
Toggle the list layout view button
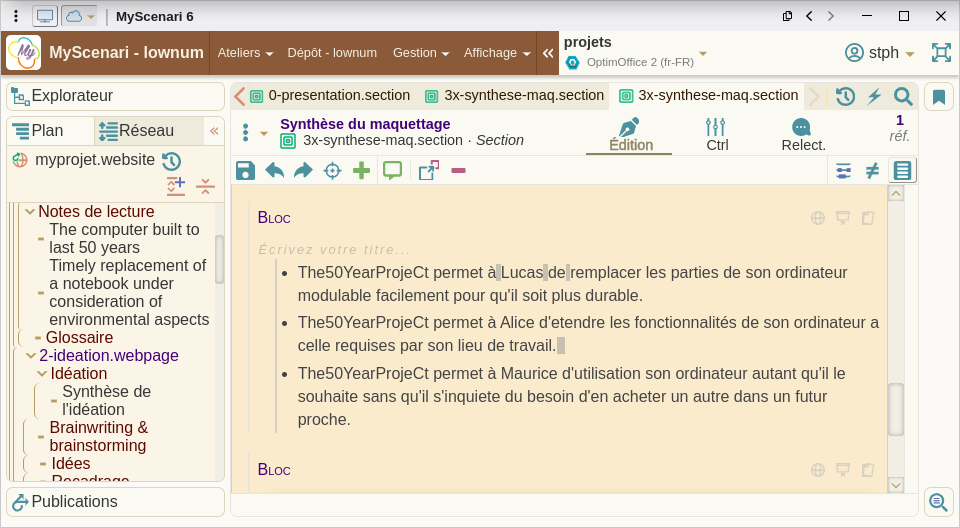point(902,171)
